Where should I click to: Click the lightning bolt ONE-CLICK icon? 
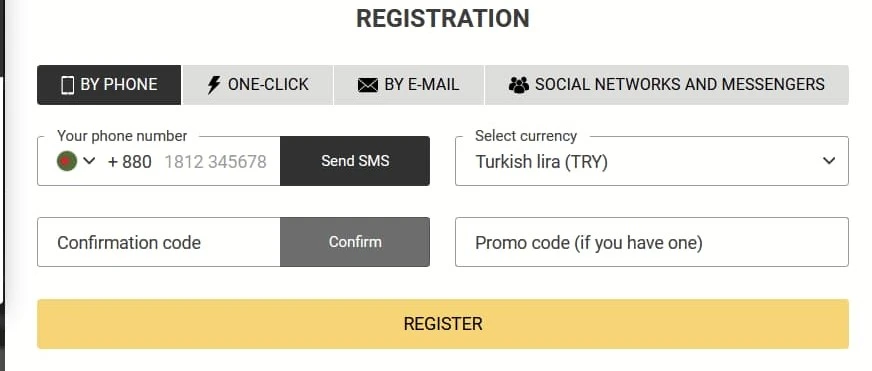214,85
